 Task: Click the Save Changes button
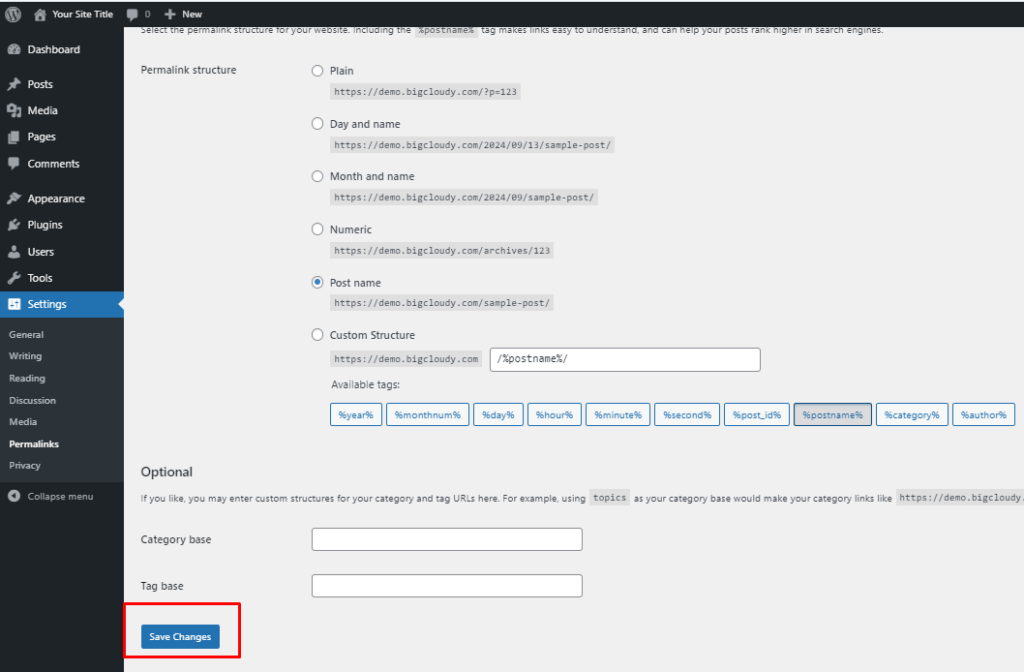click(x=180, y=636)
